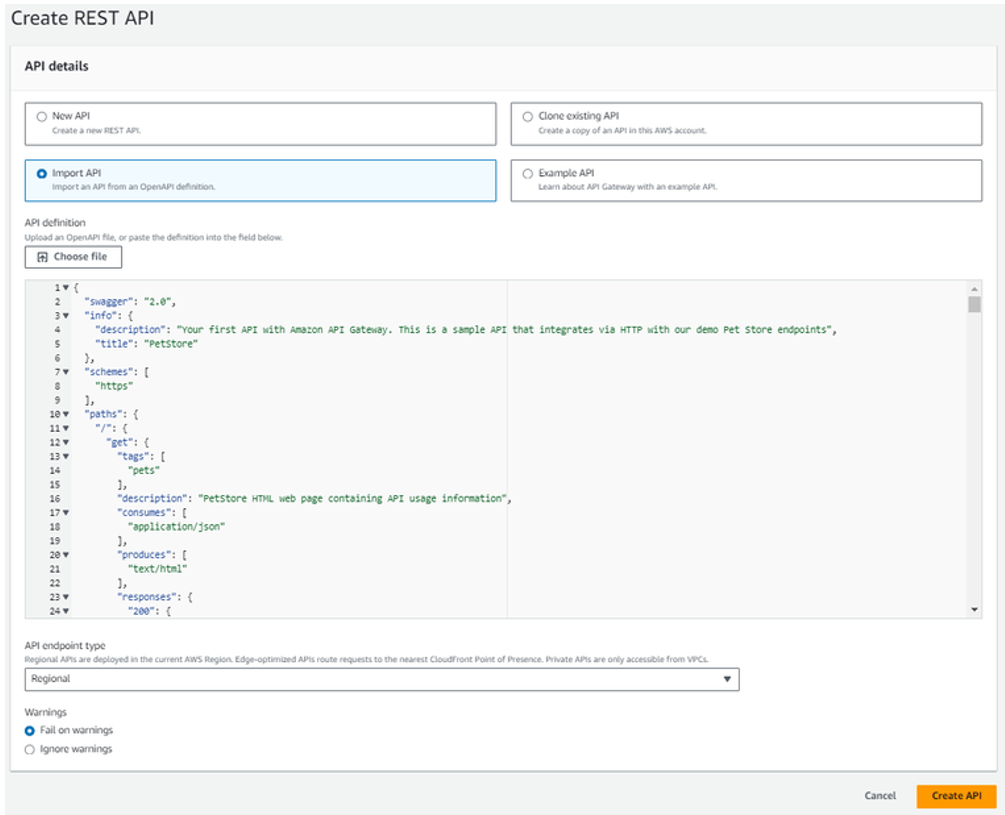Viewport: 1005px width, 815px height.
Task: Click the Create API button
Action: [x=956, y=796]
